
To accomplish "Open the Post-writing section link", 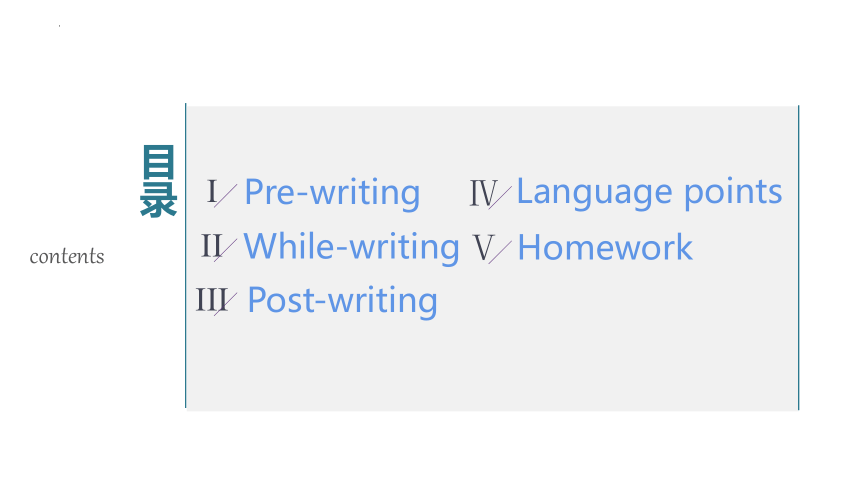I will click(x=342, y=301).
